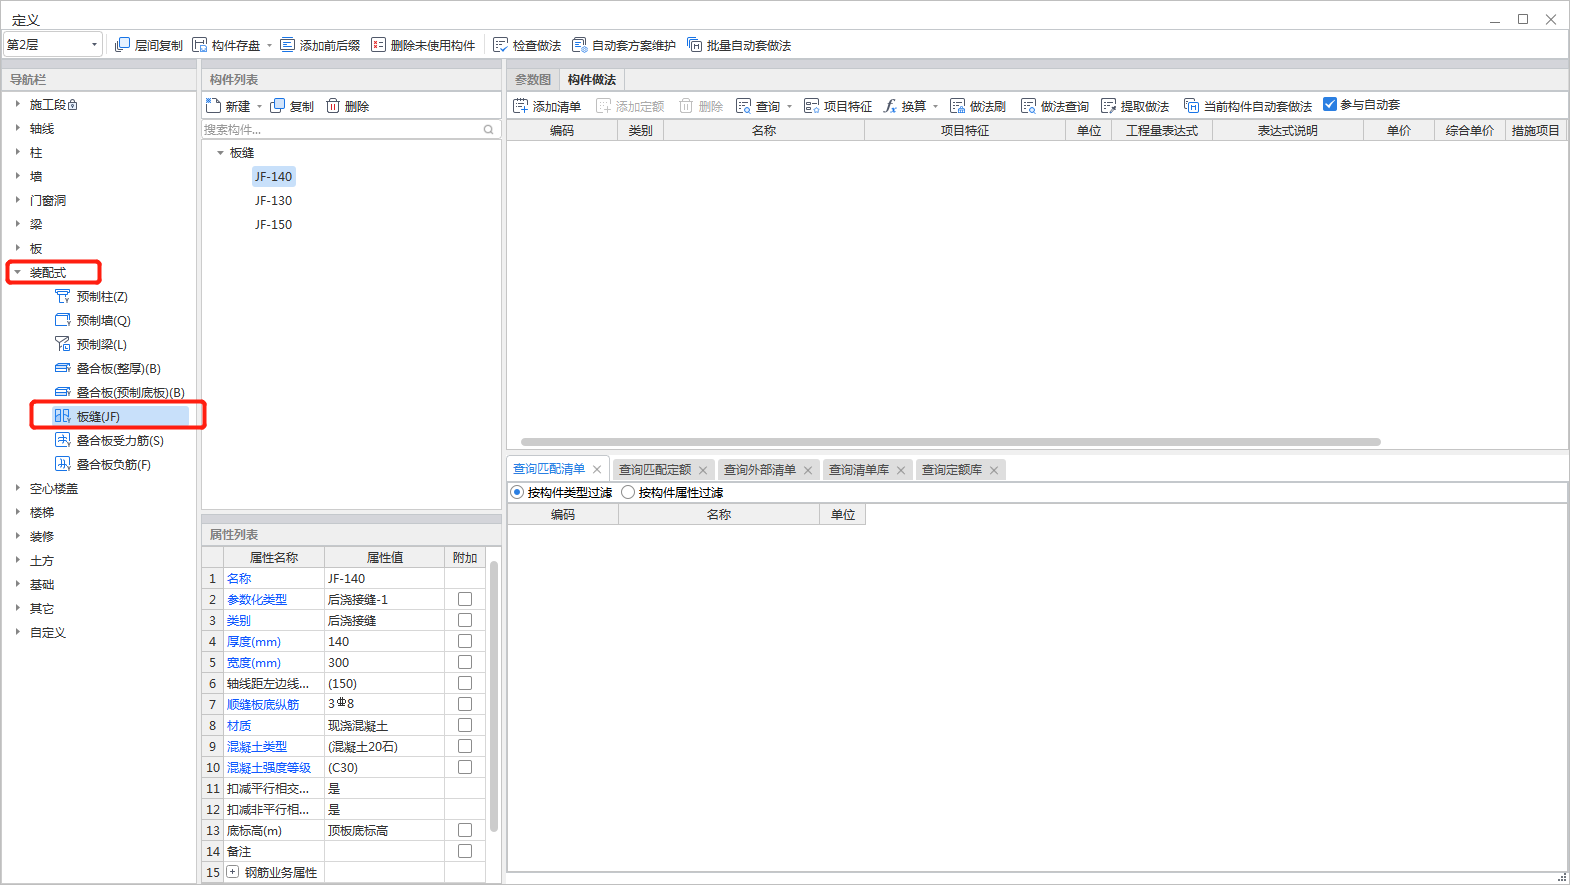
Task: Collapse the 板缝 group in component list
Action: click(221, 153)
